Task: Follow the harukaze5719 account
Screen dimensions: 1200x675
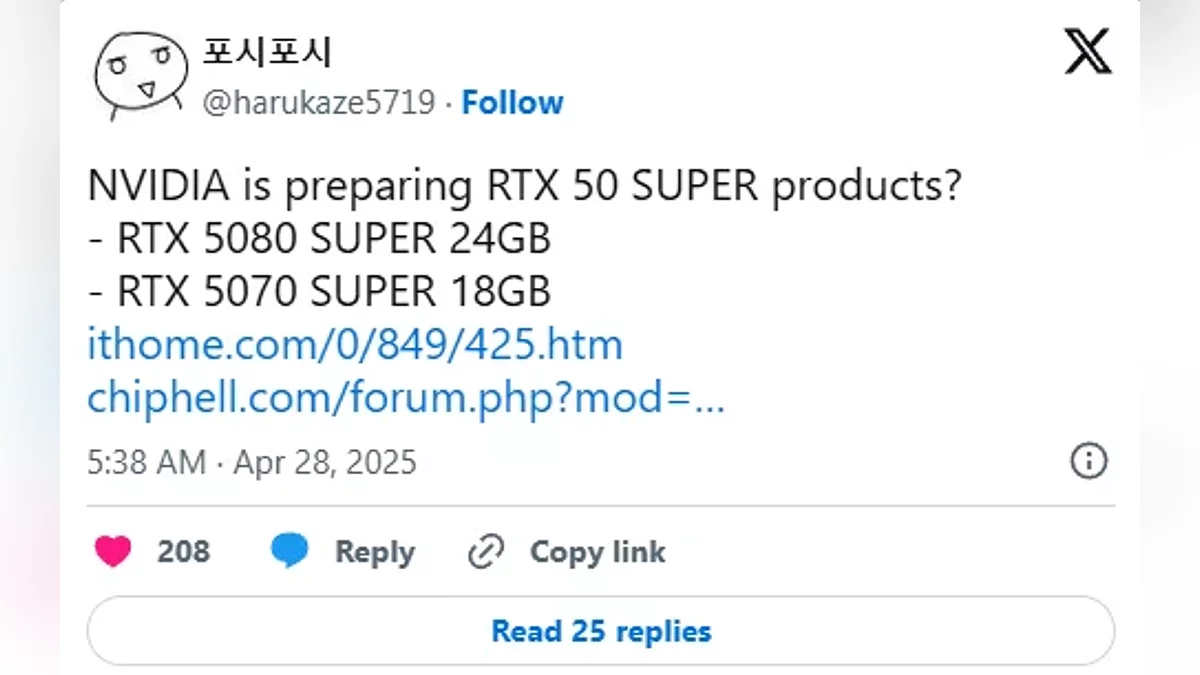Action: click(x=512, y=103)
